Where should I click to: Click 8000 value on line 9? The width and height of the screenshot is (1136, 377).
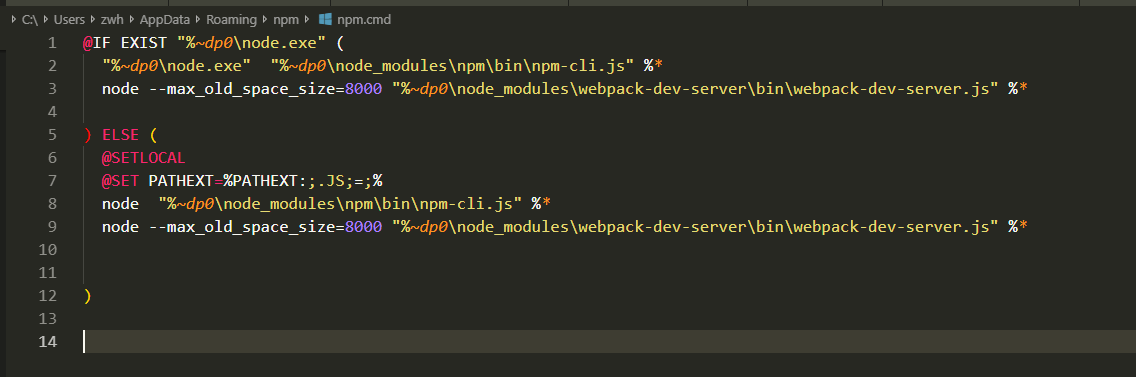(363, 227)
